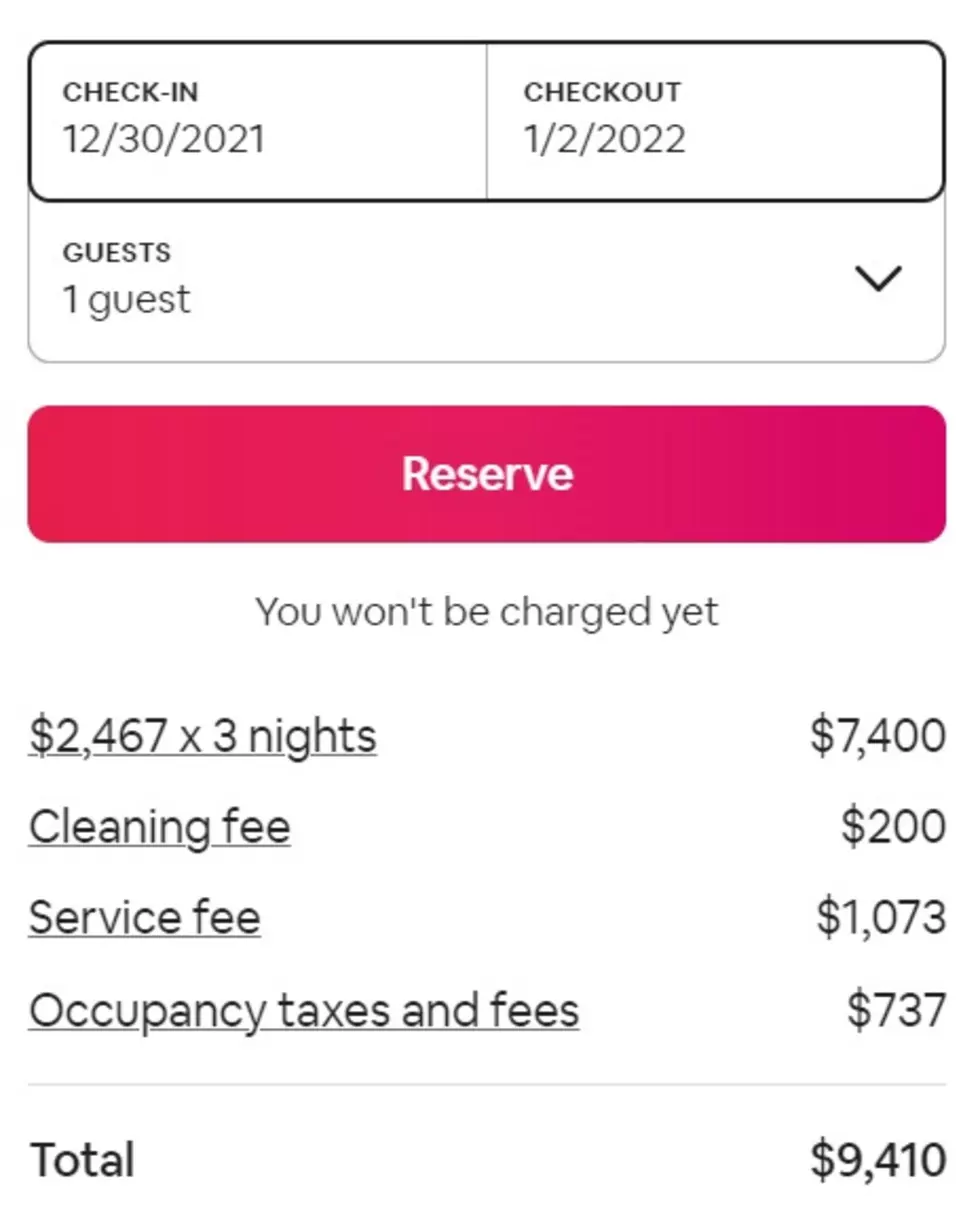Open the CHECK-IN date field
Screen dimensions: 980x1225
click(x=258, y=121)
